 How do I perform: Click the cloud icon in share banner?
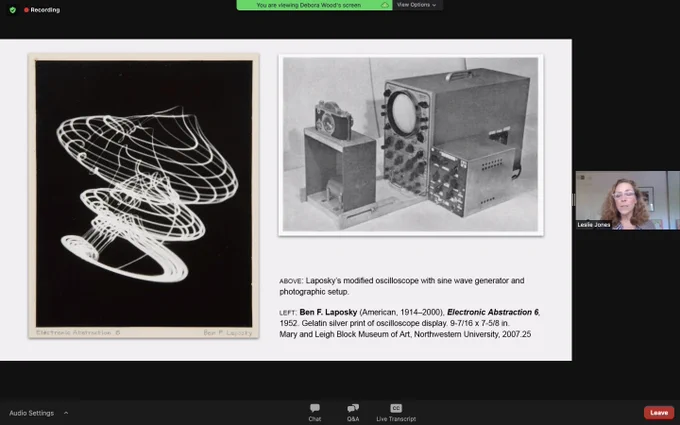[x=385, y=5]
